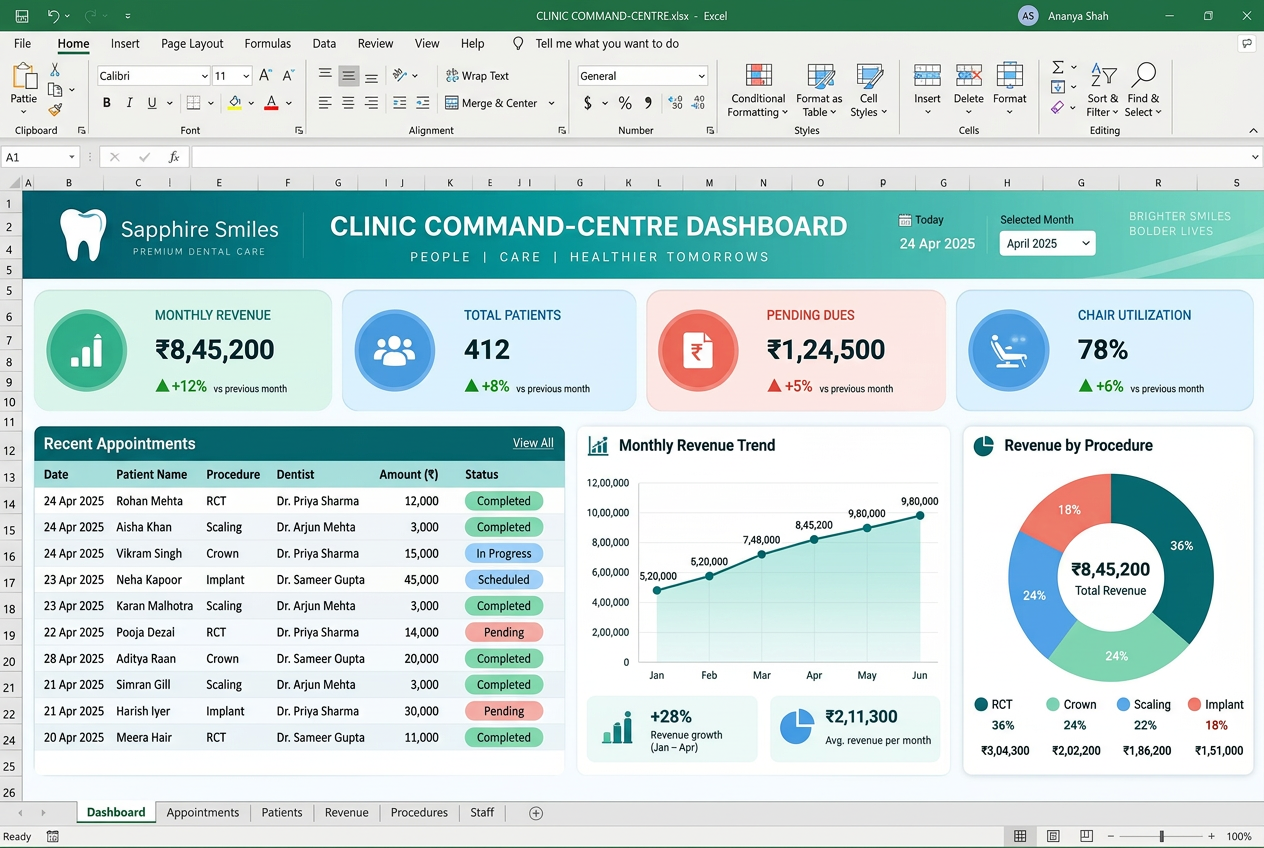The height and width of the screenshot is (848, 1264).
Task: Click the Tell me lightbulb icon
Action: (x=518, y=44)
